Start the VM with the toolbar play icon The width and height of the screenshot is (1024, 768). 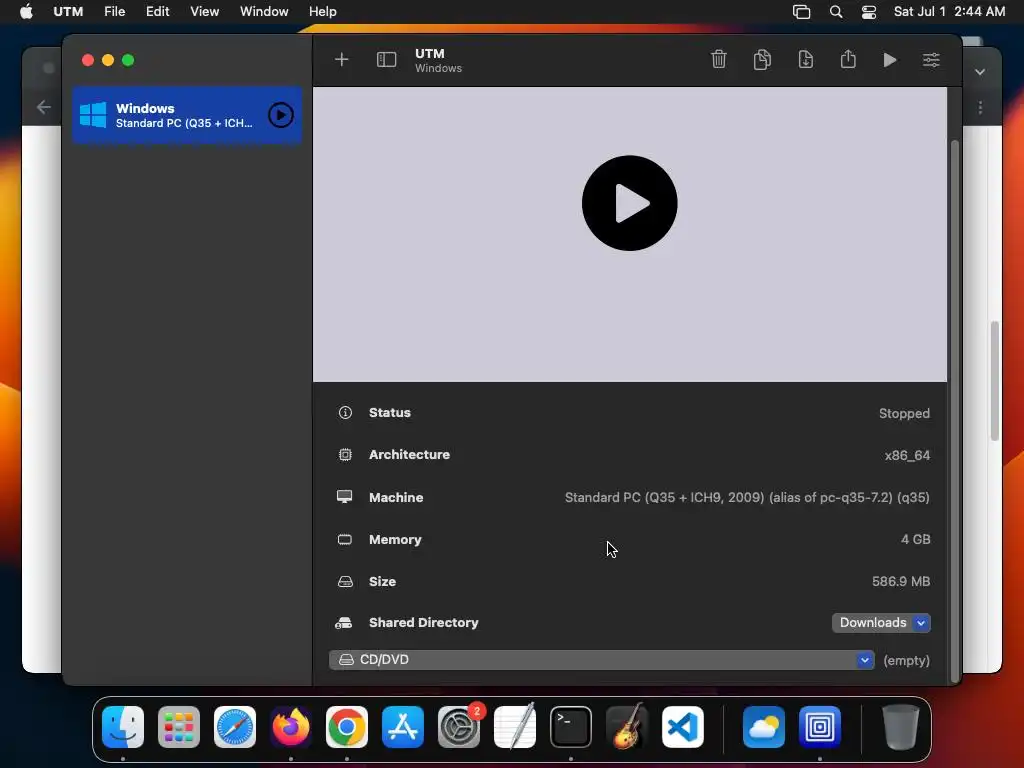[889, 60]
